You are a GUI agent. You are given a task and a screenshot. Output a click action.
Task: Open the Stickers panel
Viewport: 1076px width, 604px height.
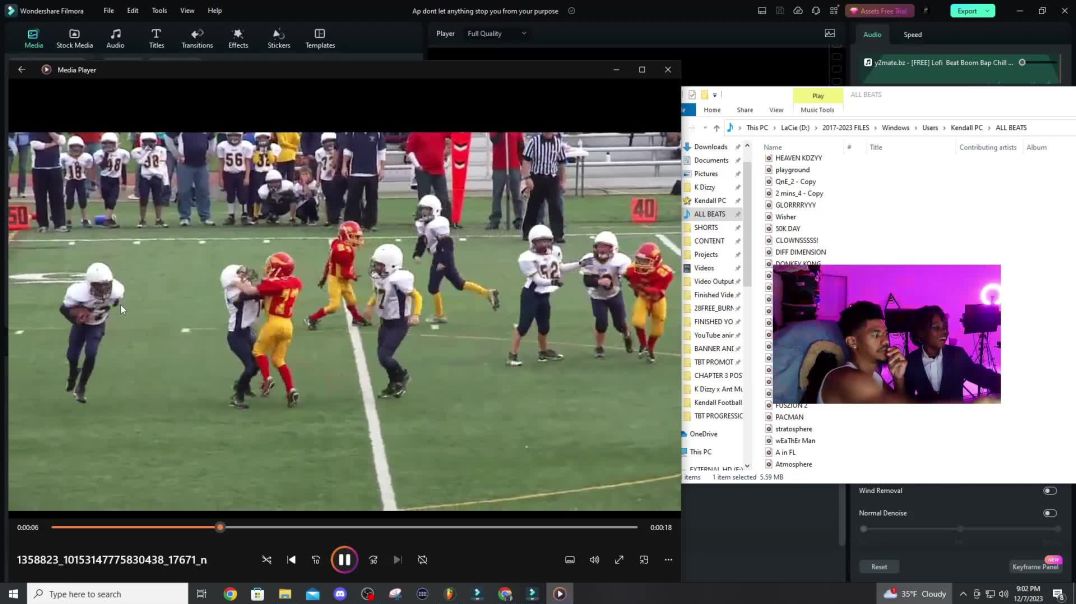pos(278,38)
